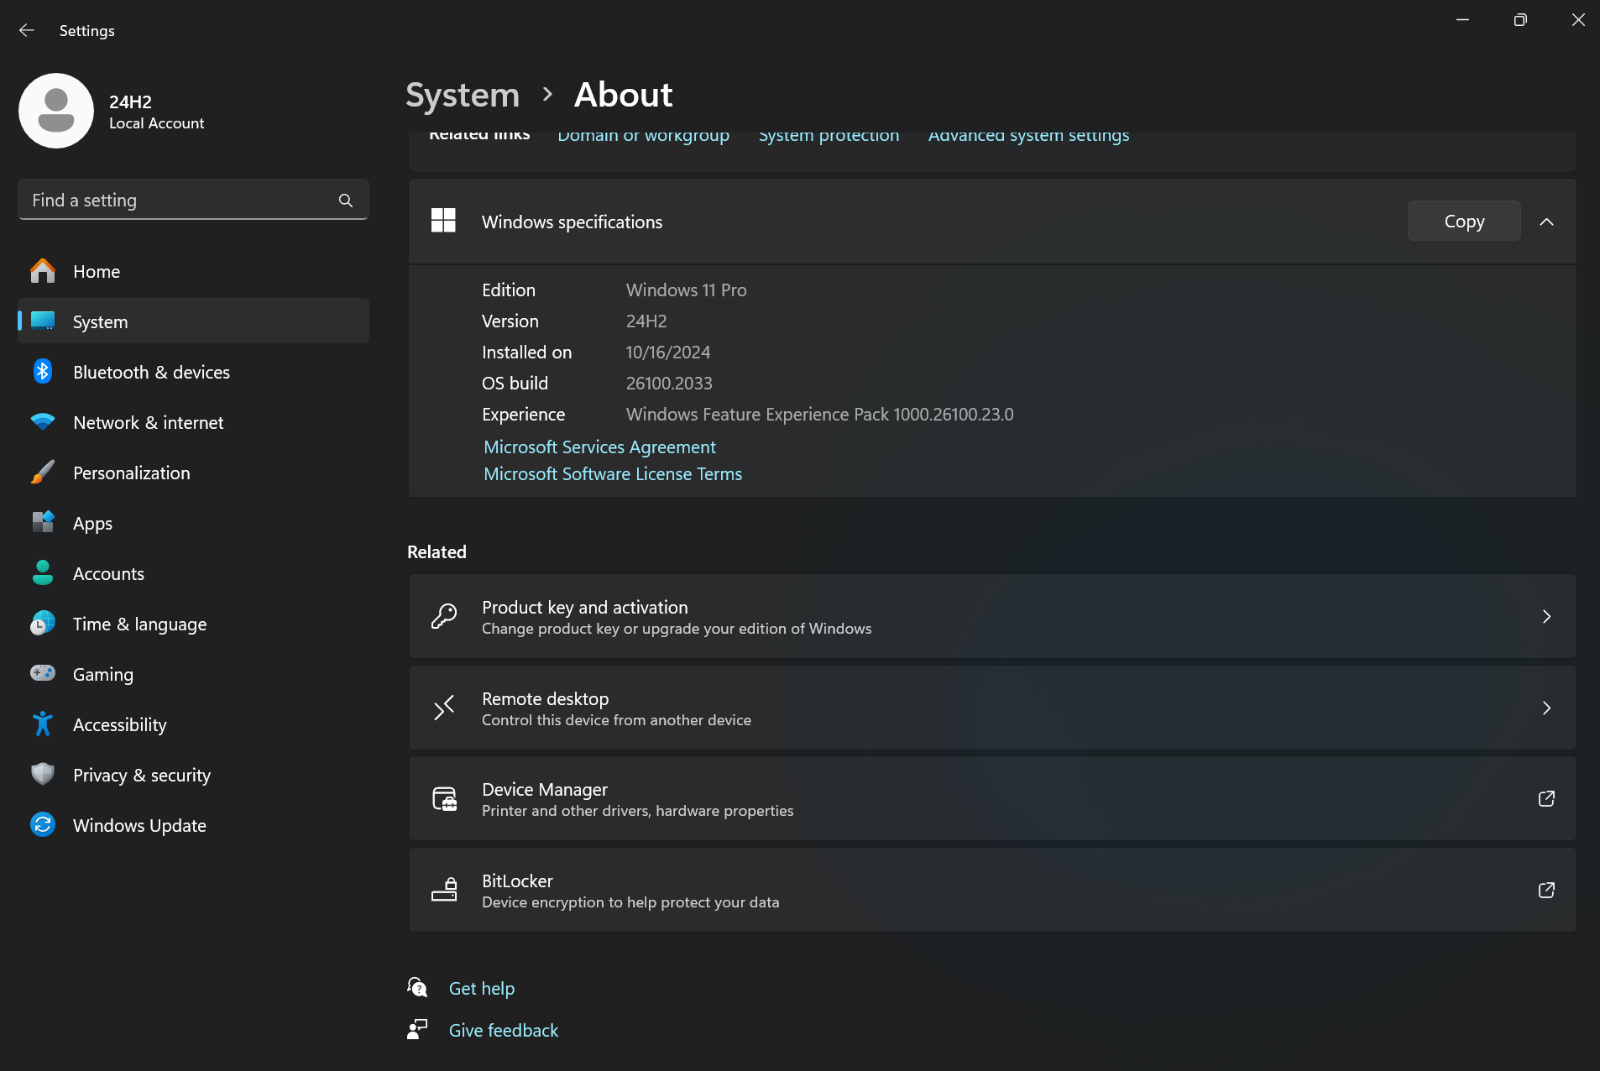Click OS build value 26100.2033

[x=669, y=383]
